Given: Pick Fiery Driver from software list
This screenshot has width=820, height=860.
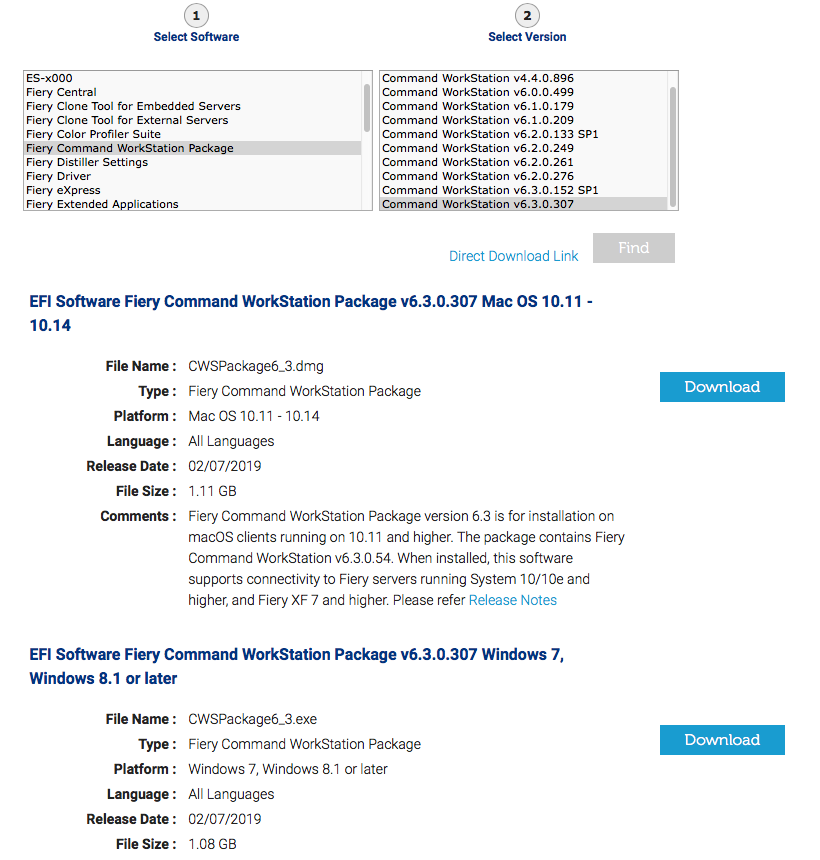Looking at the screenshot, I should [x=58, y=176].
